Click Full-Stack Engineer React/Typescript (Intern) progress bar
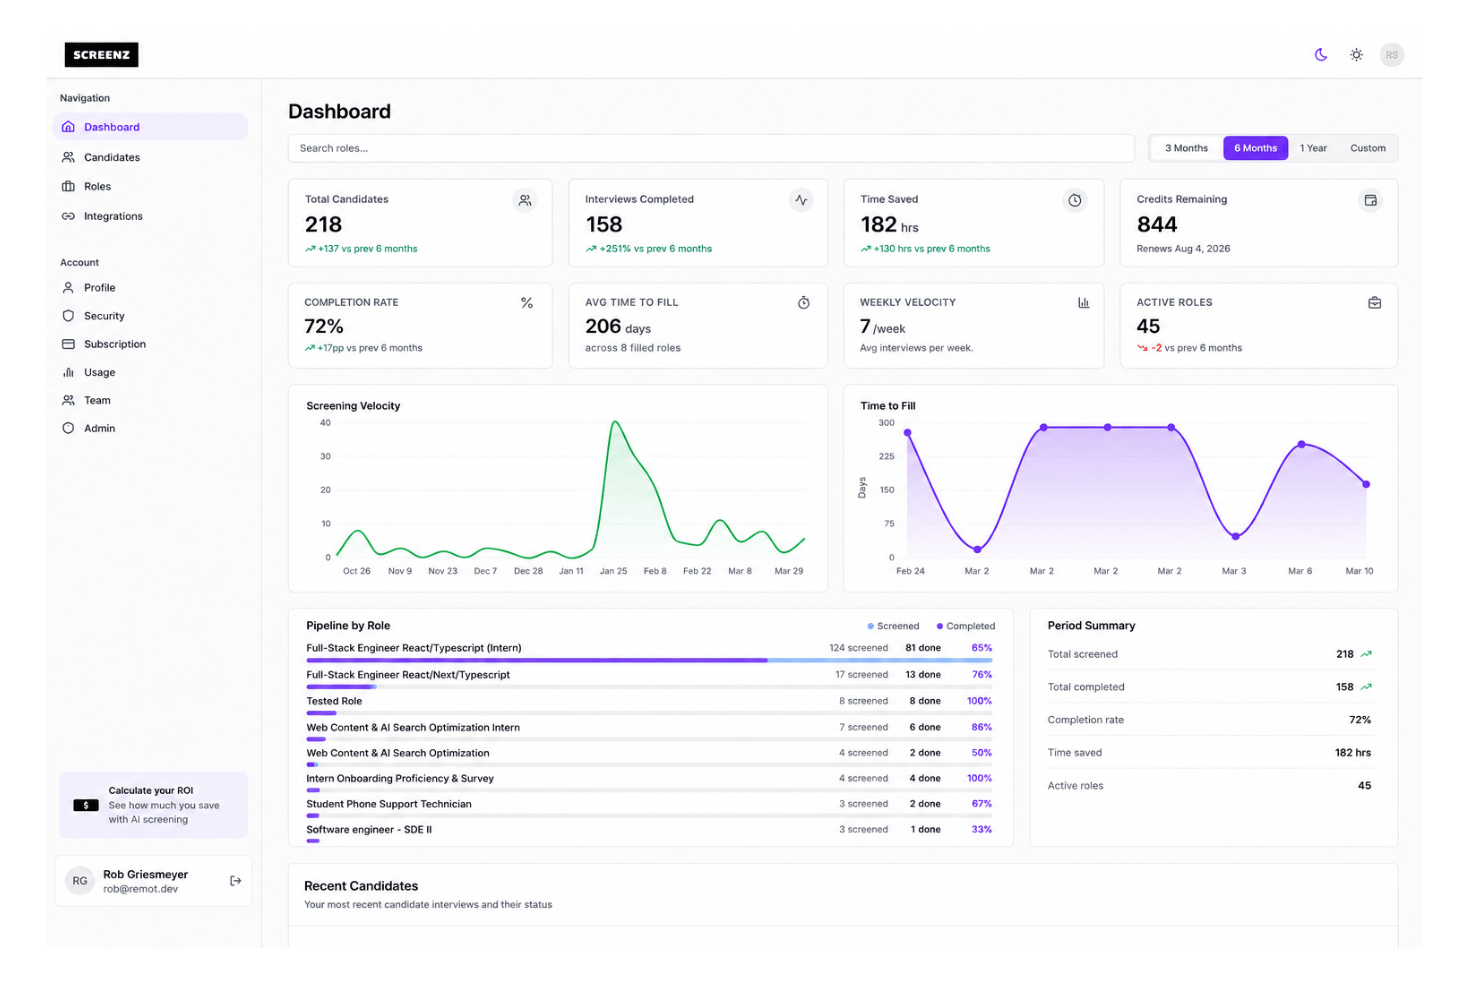This screenshot has height=987, width=1480. 649,661
